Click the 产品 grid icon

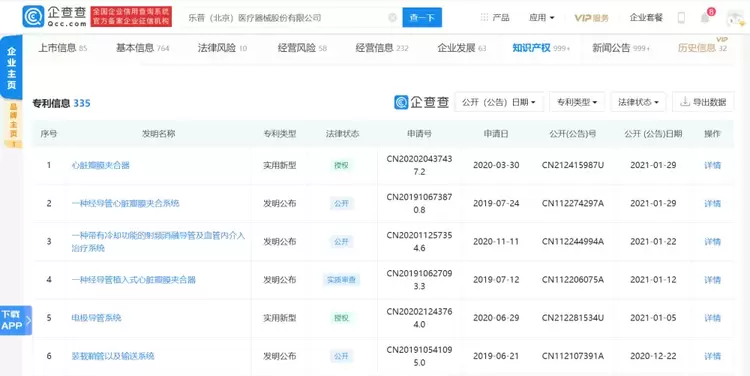tap(484, 18)
